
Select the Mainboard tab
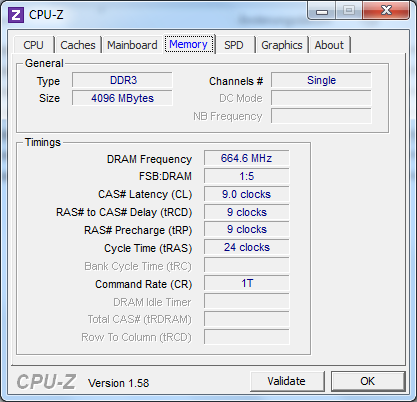(x=132, y=45)
